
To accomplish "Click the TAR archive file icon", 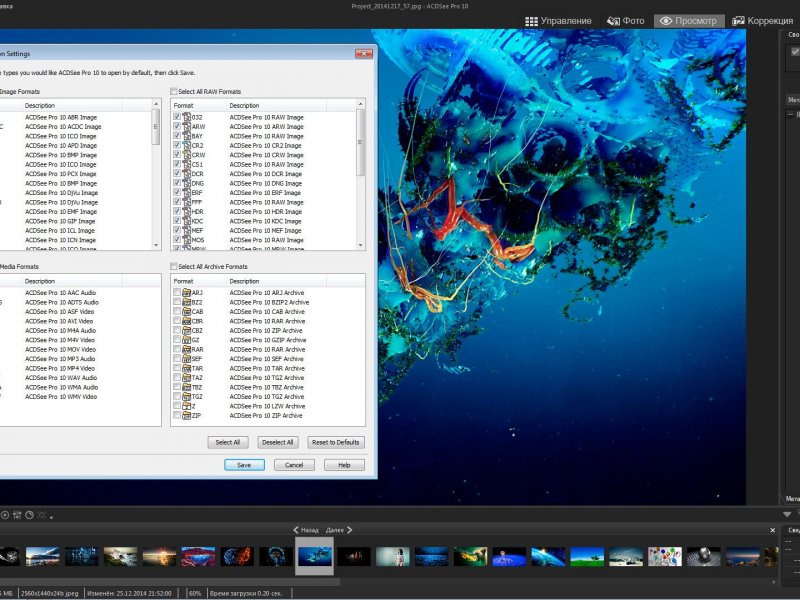I will (187, 368).
